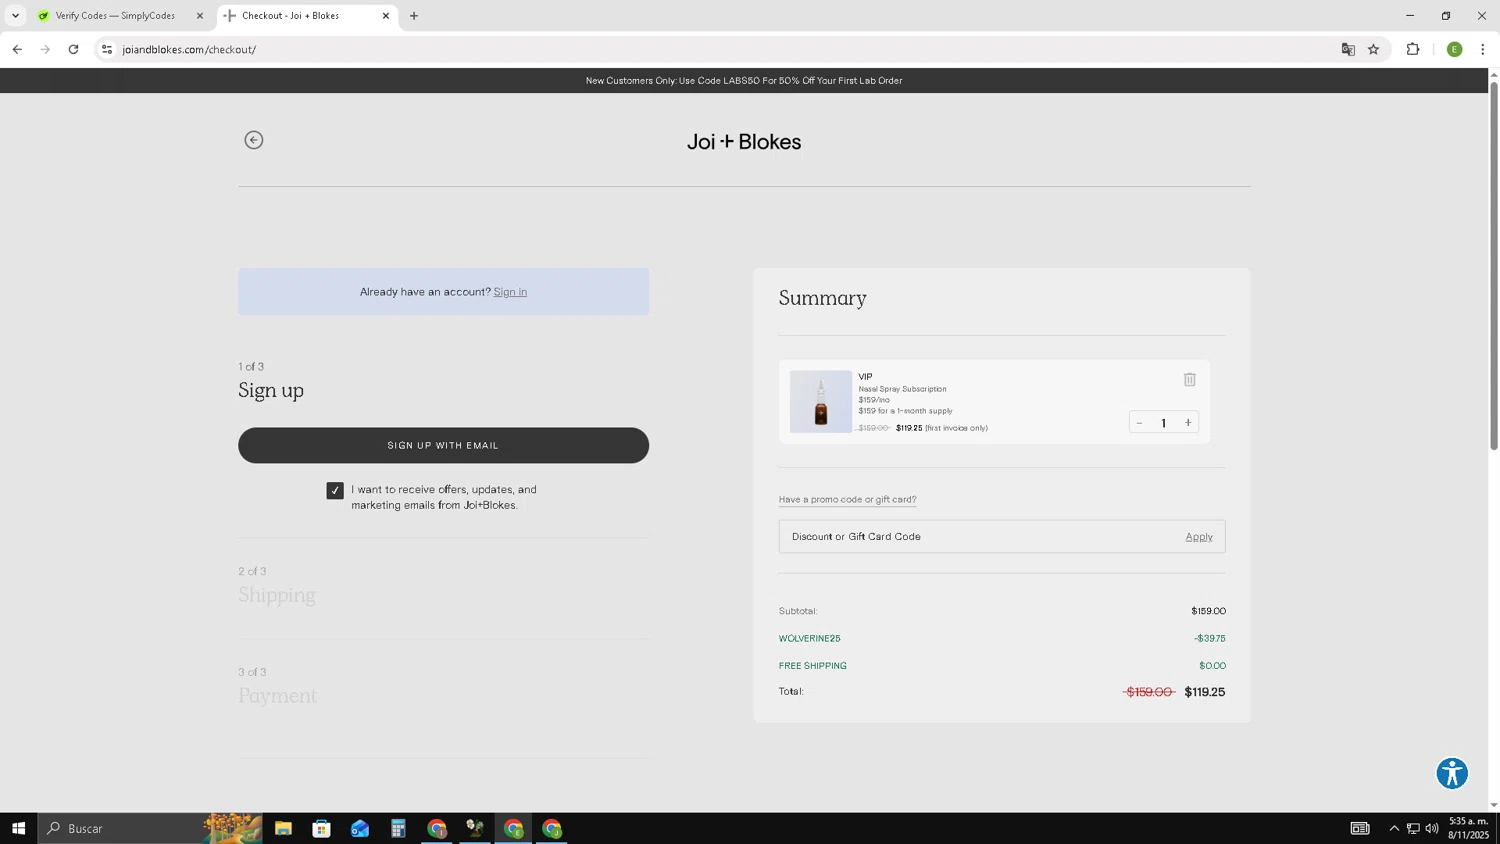Show hidden system tray icons
The image size is (1500, 844).
coord(1394,828)
